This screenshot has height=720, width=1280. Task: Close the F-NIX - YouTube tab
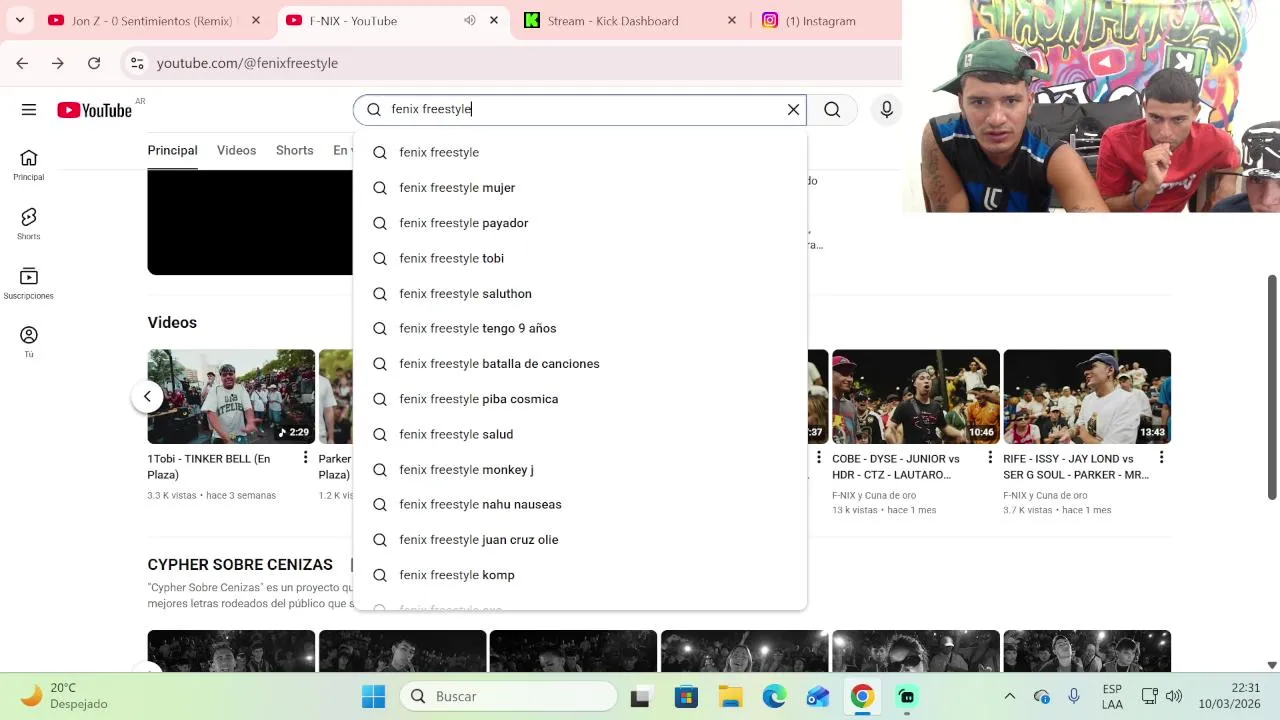coord(493,20)
